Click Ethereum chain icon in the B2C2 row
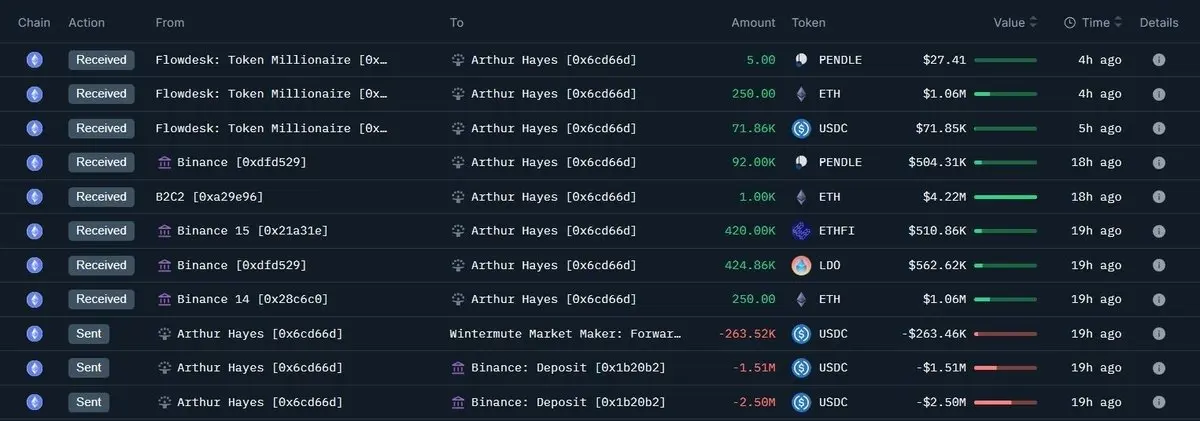This screenshot has width=1200, height=421. [x=35, y=197]
